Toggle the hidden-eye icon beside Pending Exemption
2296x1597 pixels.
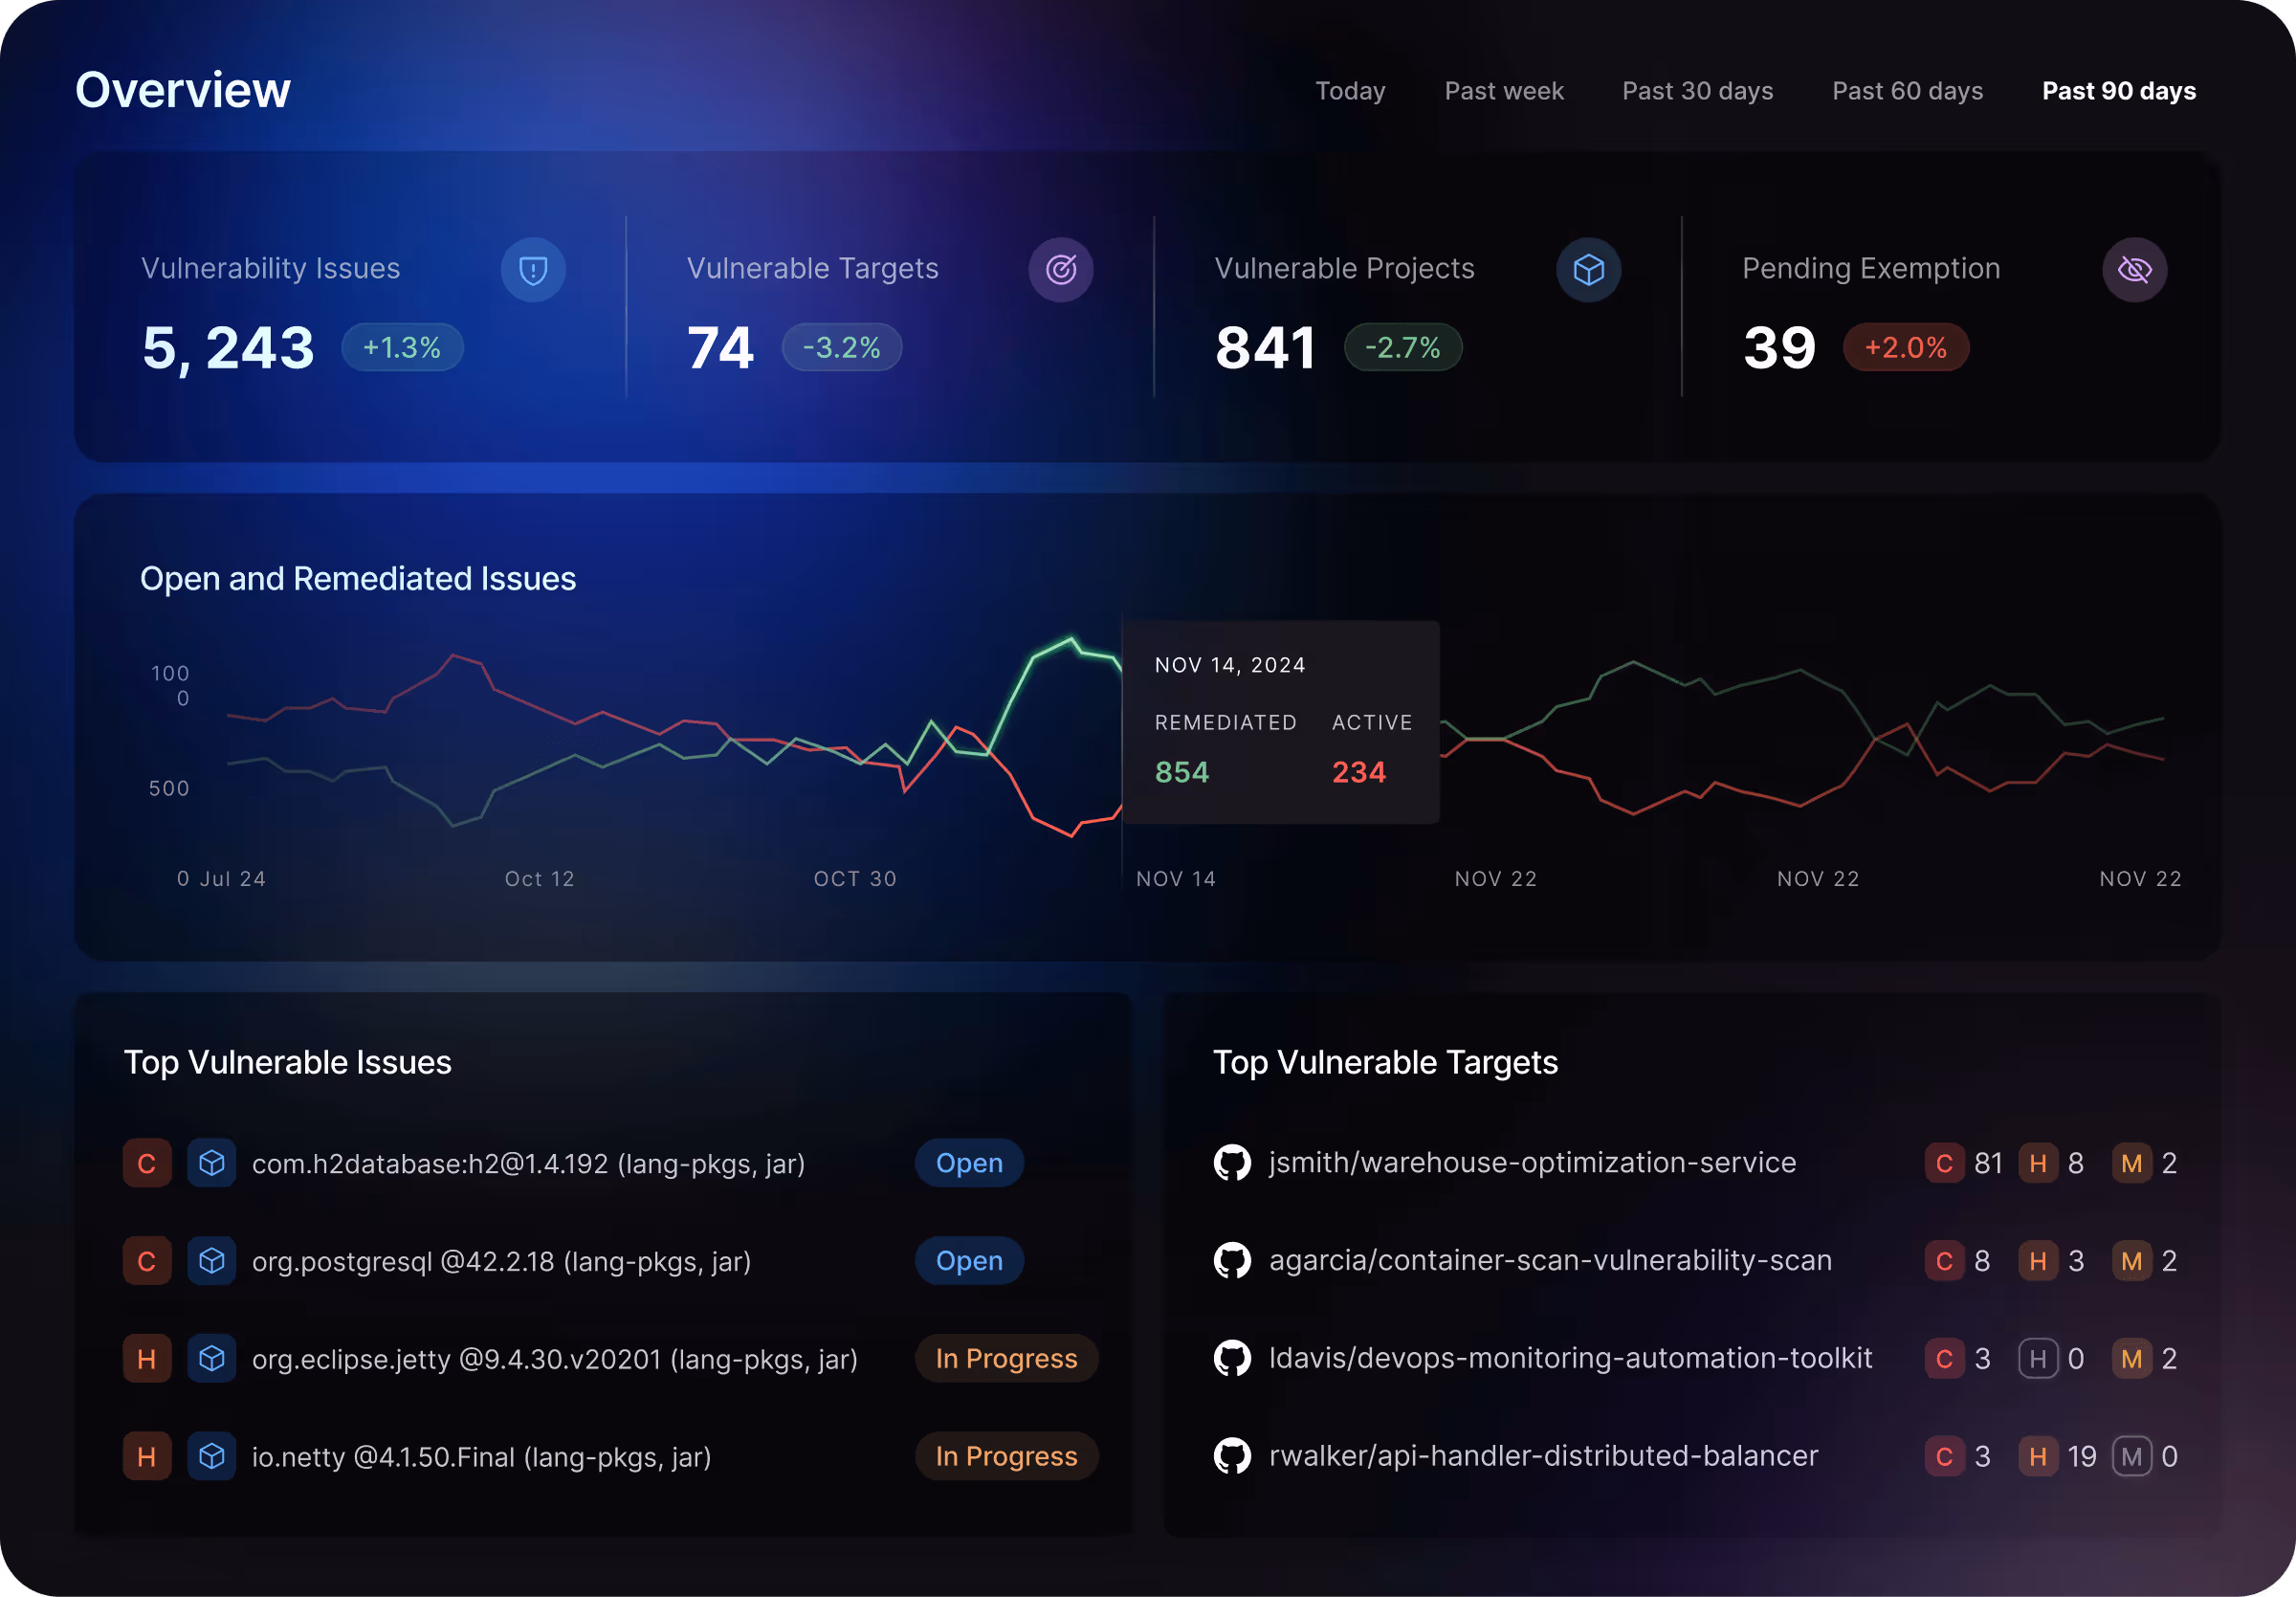pos(2135,269)
